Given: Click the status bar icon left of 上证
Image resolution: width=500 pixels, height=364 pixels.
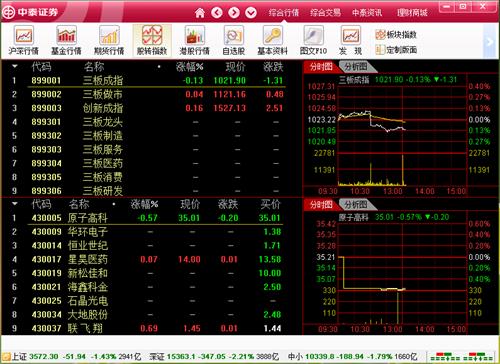Looking at the screenshot, I should pos(6,357).
